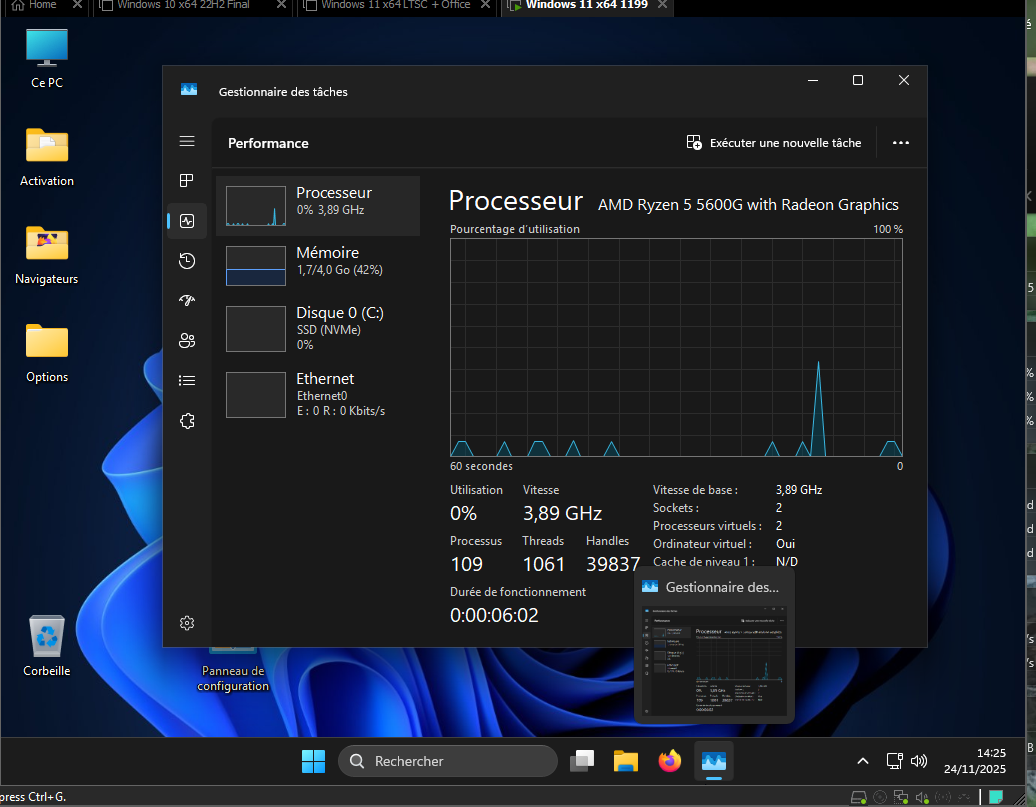Select the Ethernet performance entry

tap(318, 394)
